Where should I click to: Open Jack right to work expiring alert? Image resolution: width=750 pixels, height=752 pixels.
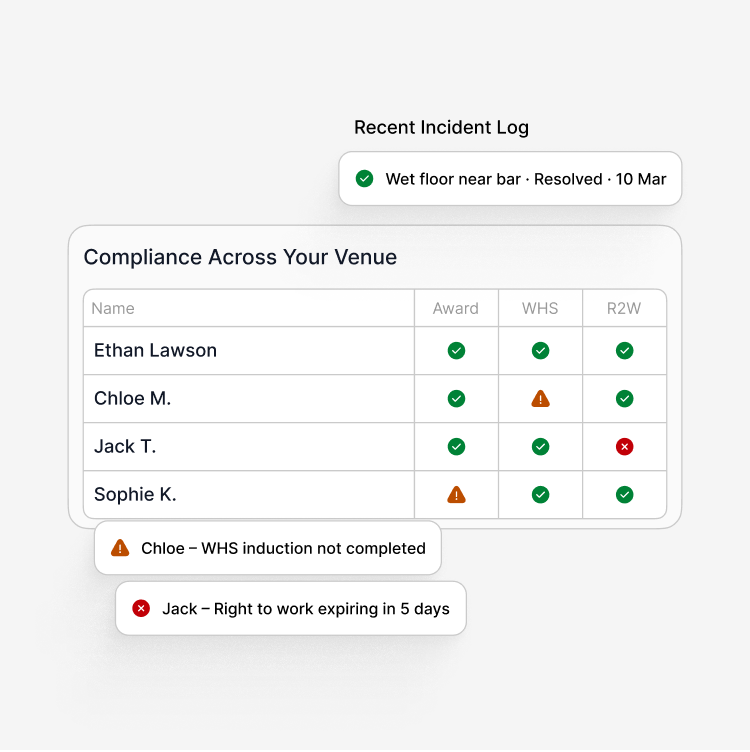pyautogui.click(x=291, y=608)
